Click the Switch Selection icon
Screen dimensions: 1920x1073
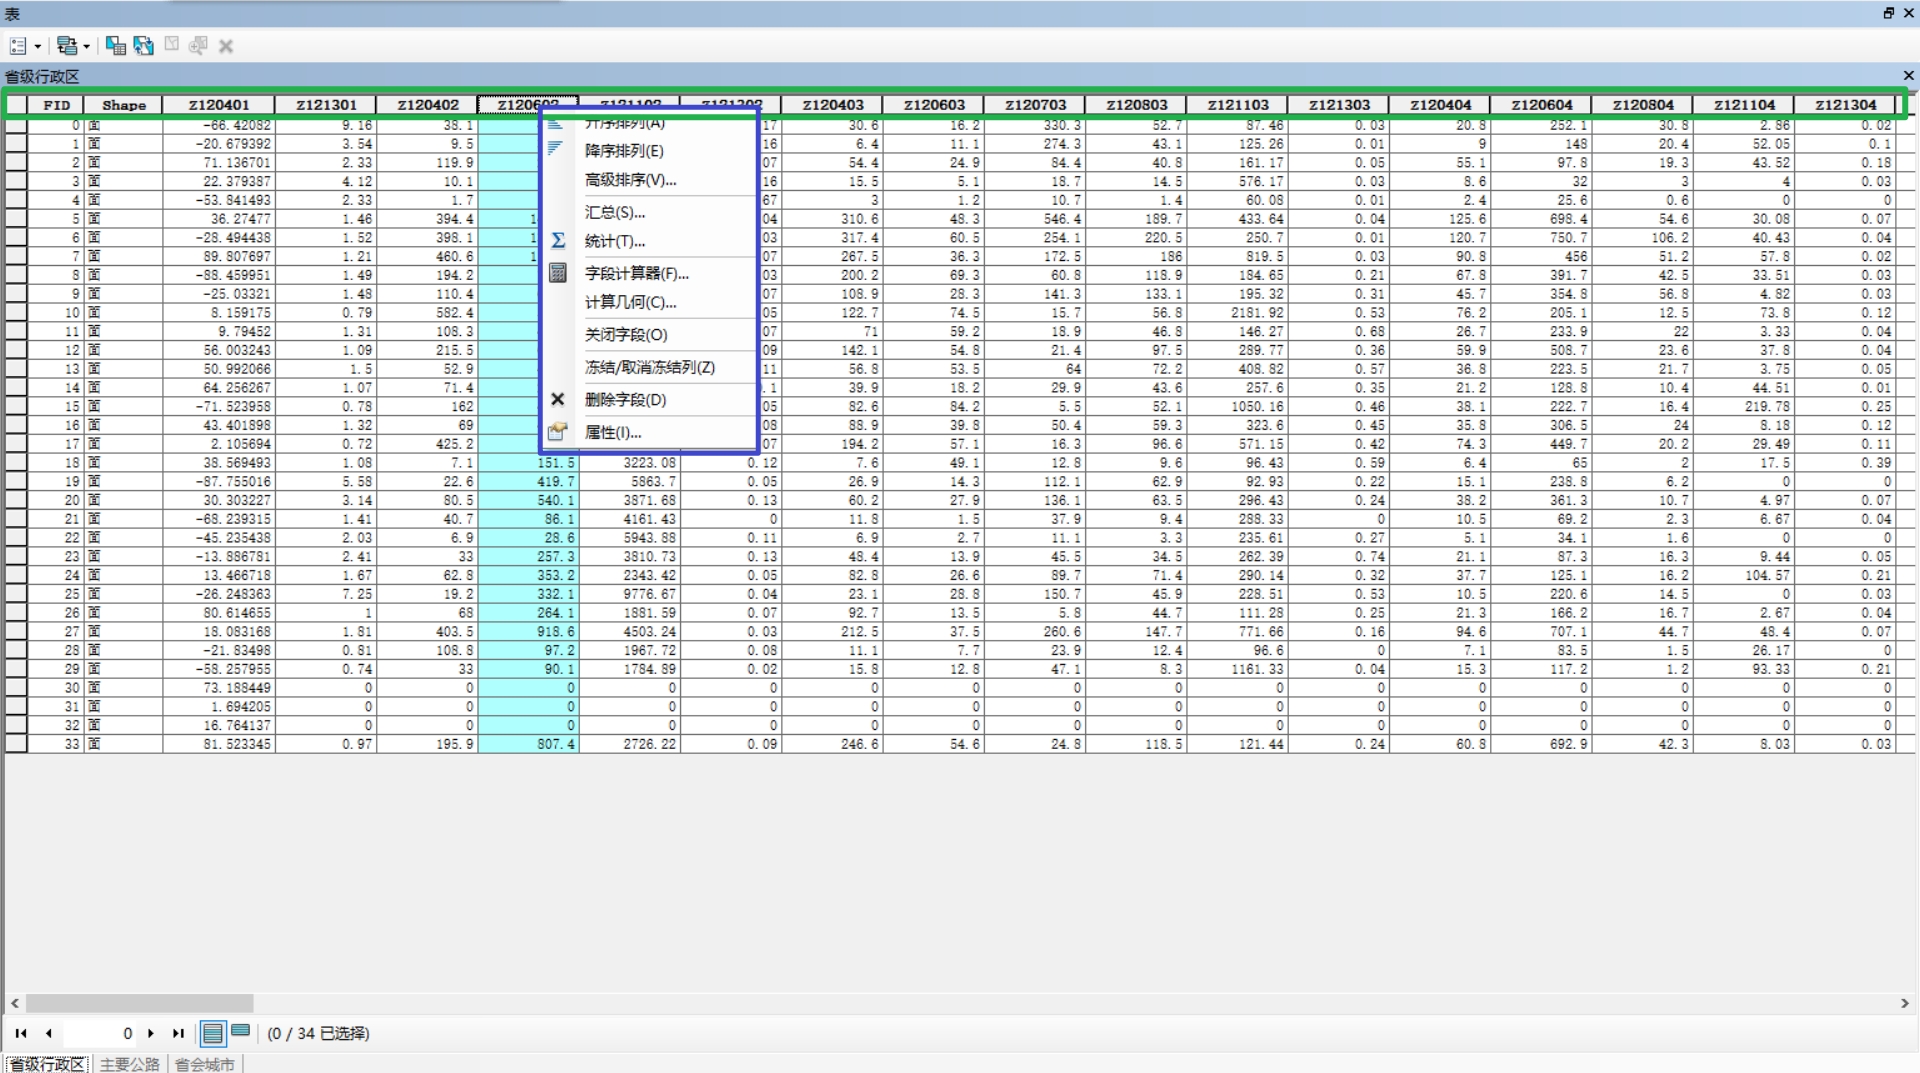tap(144, 46)
